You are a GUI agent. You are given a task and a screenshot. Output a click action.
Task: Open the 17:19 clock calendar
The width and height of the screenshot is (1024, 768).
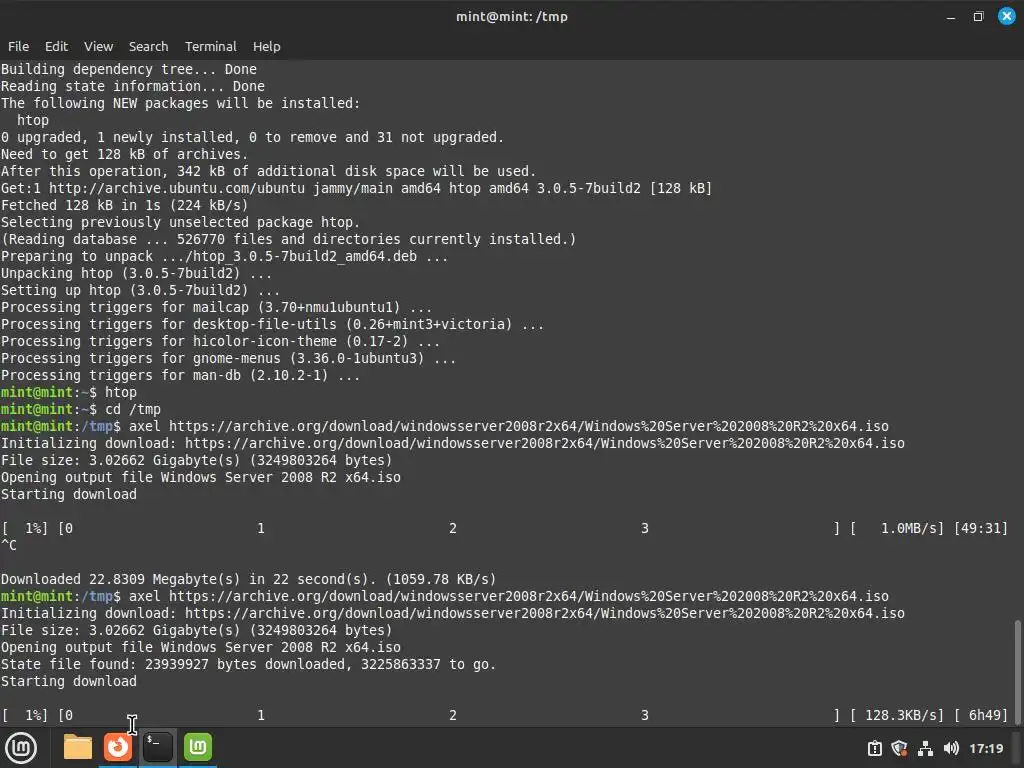(986, 748)
